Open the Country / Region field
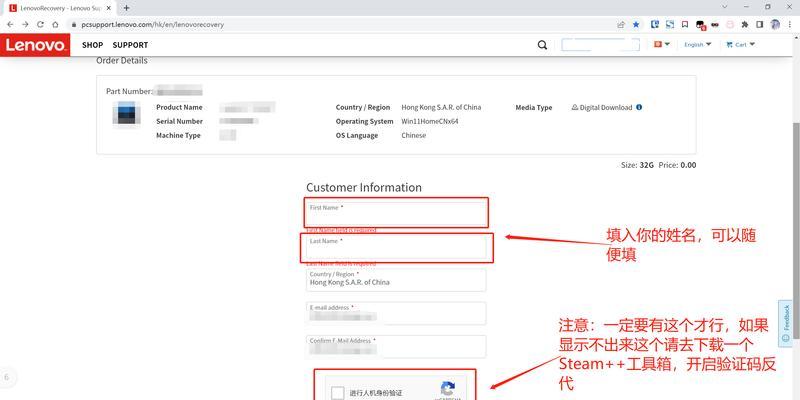The width and height of the screenshot is (800, 400). (x=396, y=280)
